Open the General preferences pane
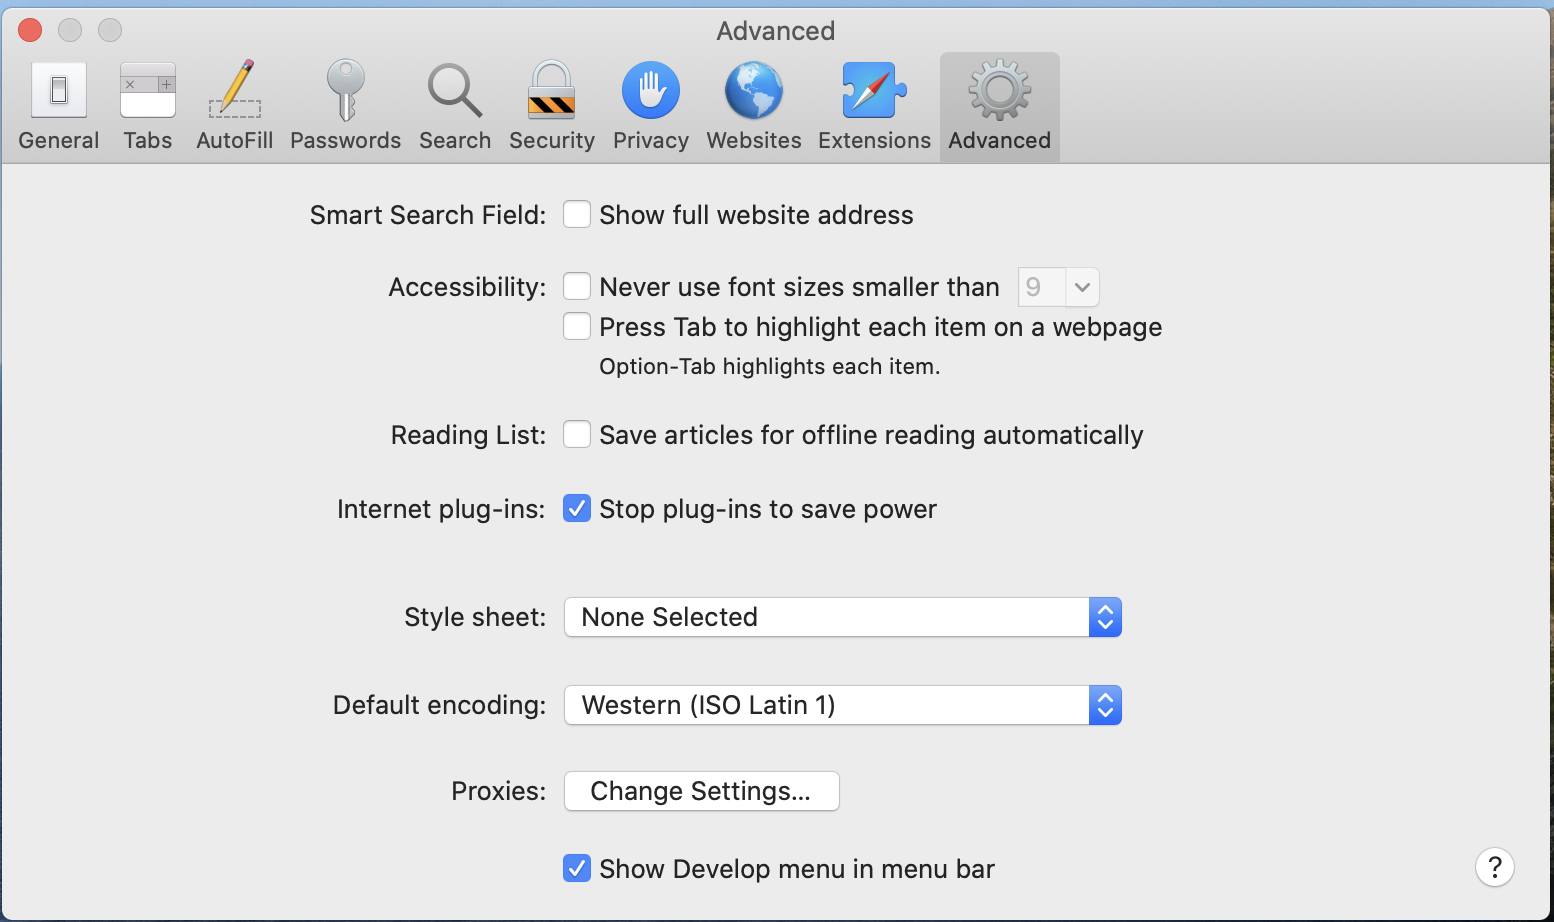Screen dimensions: 1554x922 coord(59,106)
